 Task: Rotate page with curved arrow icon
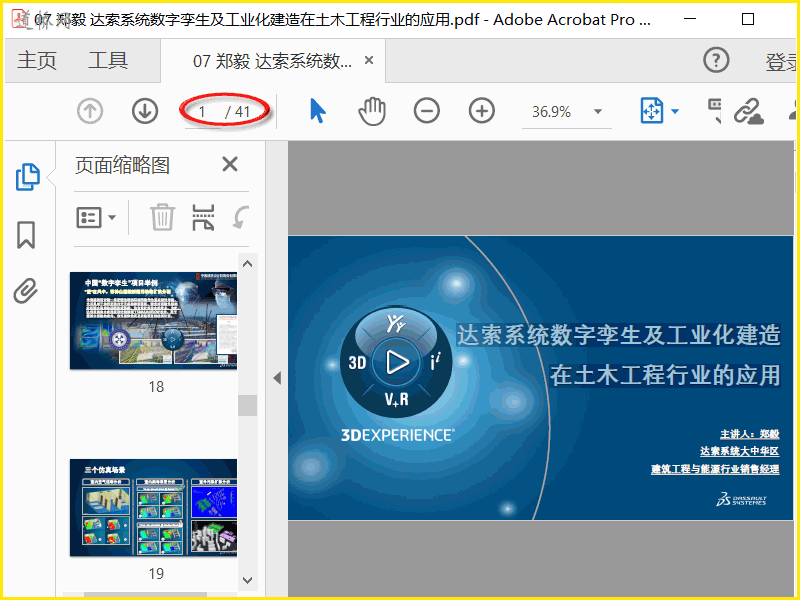(x=241, y=217)
